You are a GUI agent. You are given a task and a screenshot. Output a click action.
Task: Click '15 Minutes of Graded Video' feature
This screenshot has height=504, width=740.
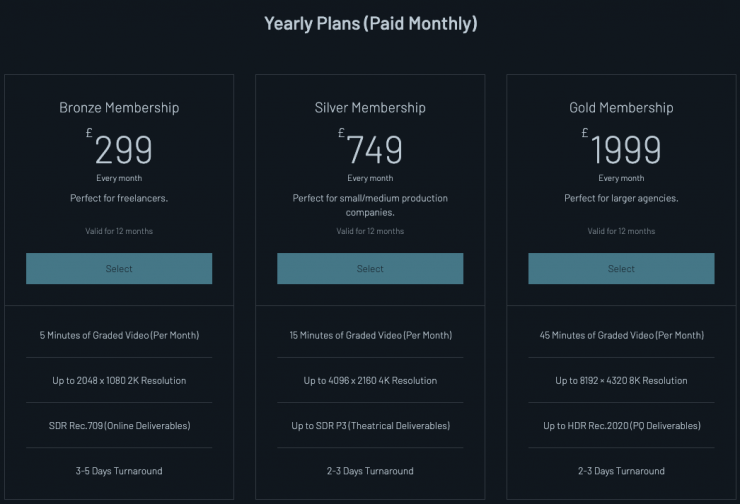(x=370, y=335)
